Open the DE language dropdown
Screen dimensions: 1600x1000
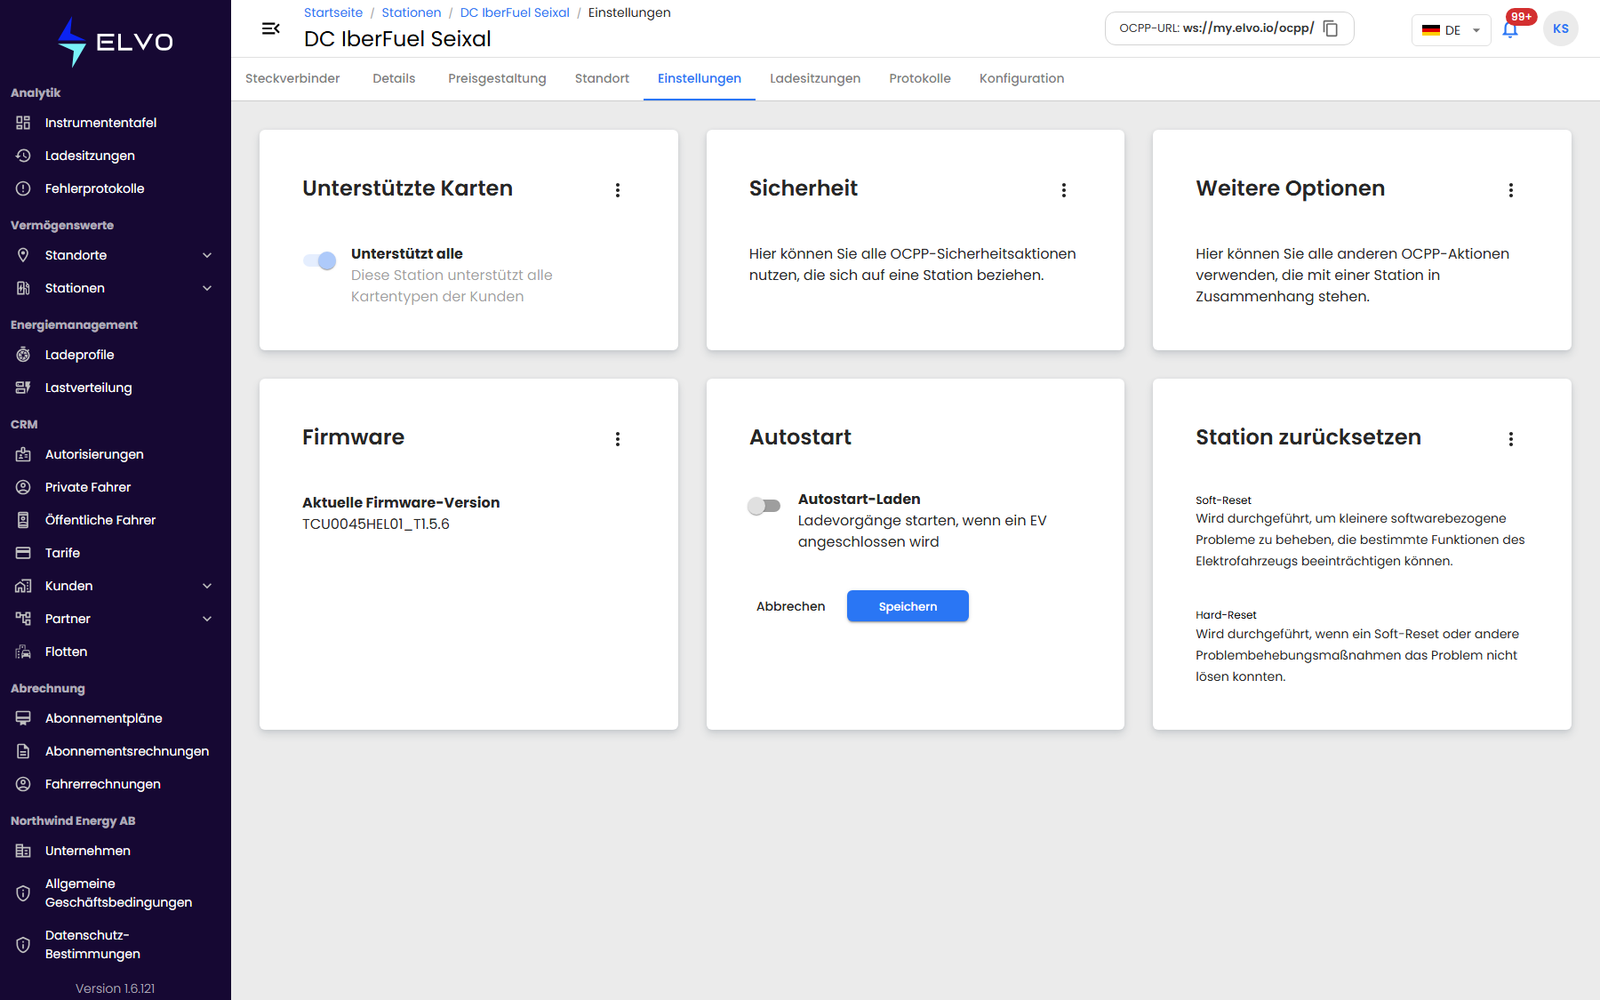pyautogui.click(x=1451, y=30)
